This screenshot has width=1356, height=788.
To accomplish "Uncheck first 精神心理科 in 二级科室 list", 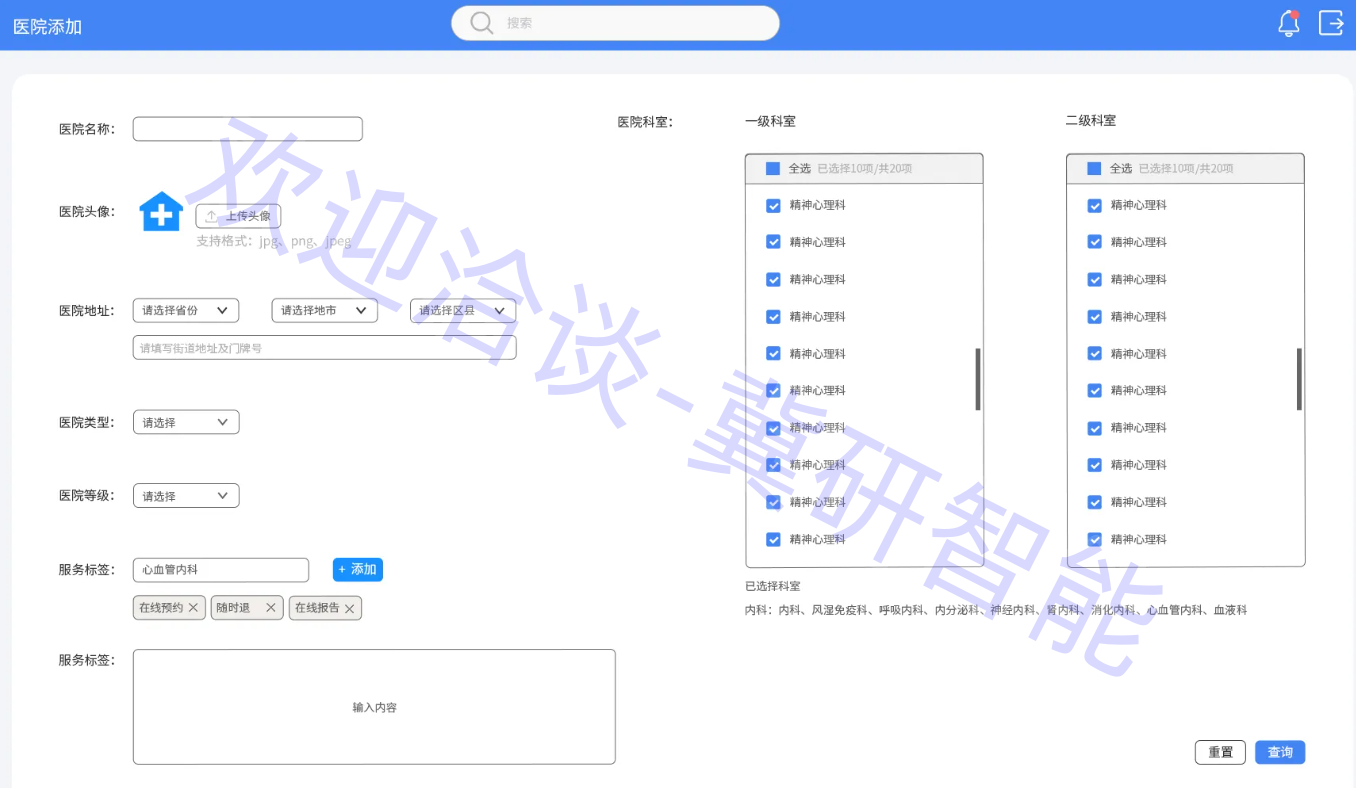I will pos(1094,205).
